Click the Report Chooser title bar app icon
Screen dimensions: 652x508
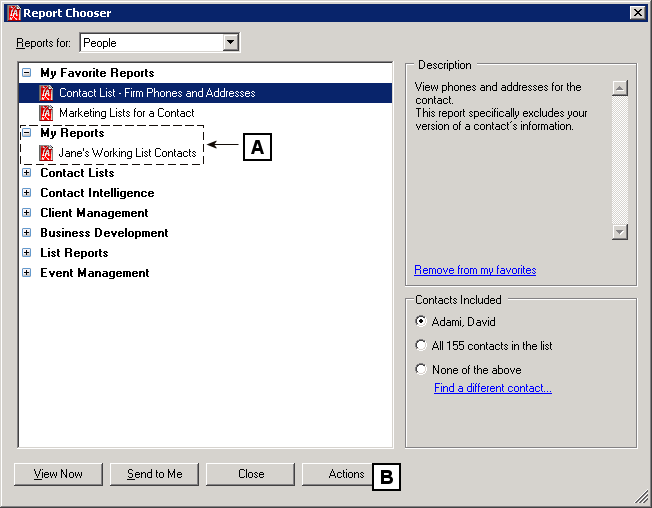pos(14,13)
